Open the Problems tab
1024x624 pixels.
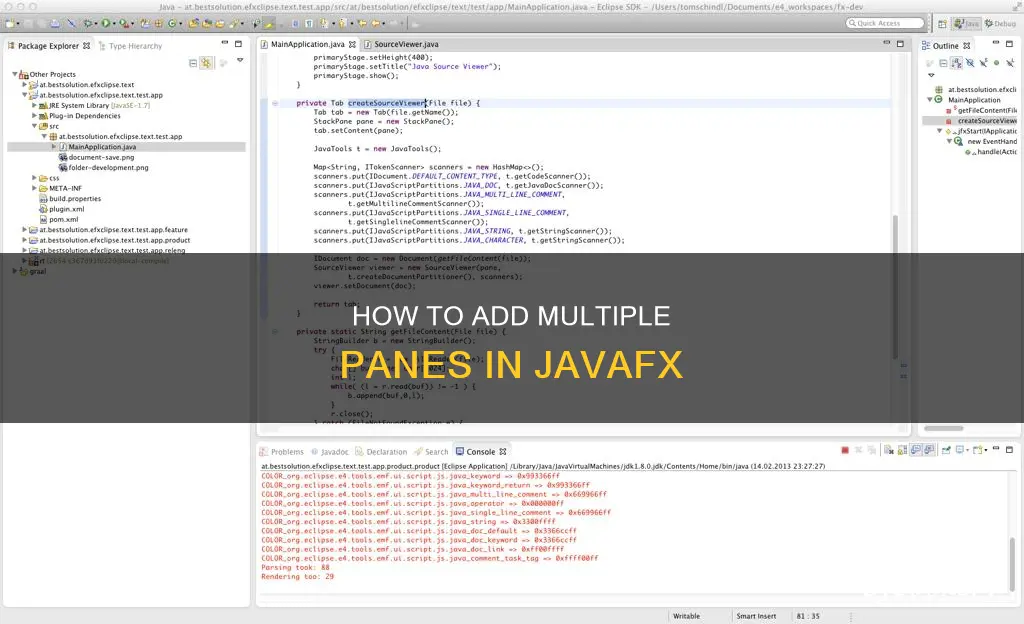[281, 452]
